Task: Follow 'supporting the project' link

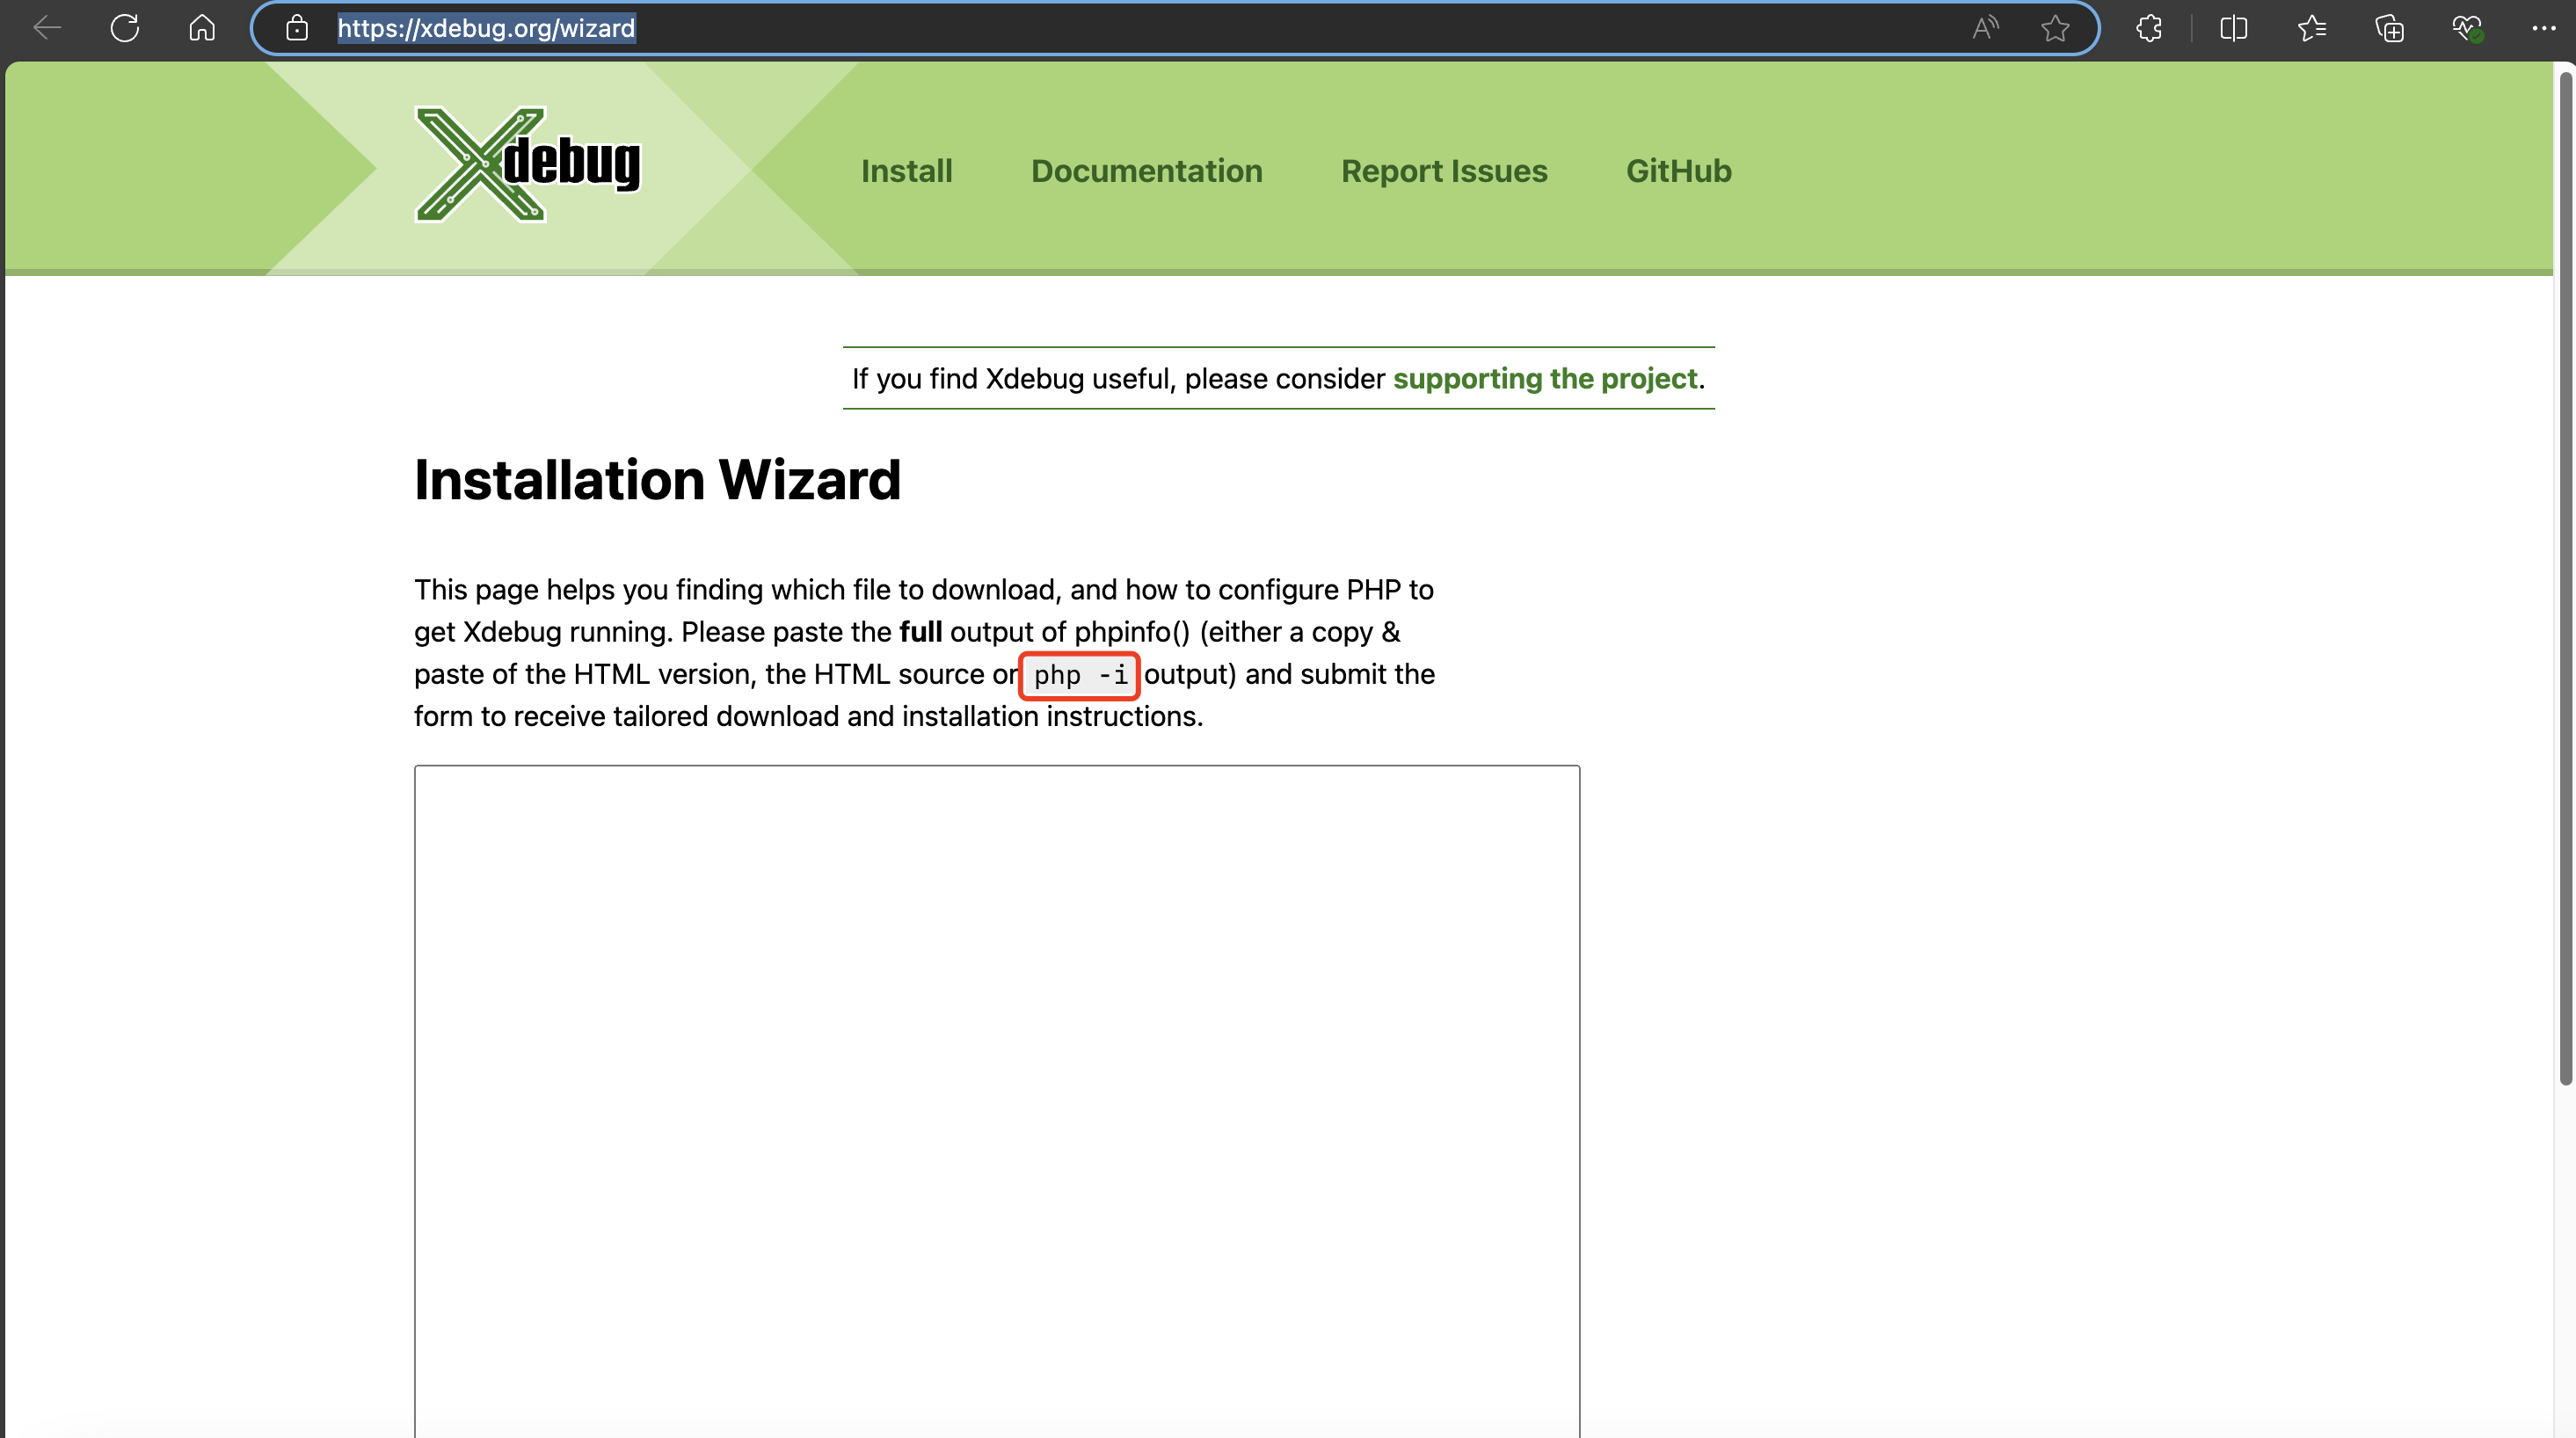Action: point(1544,379)
